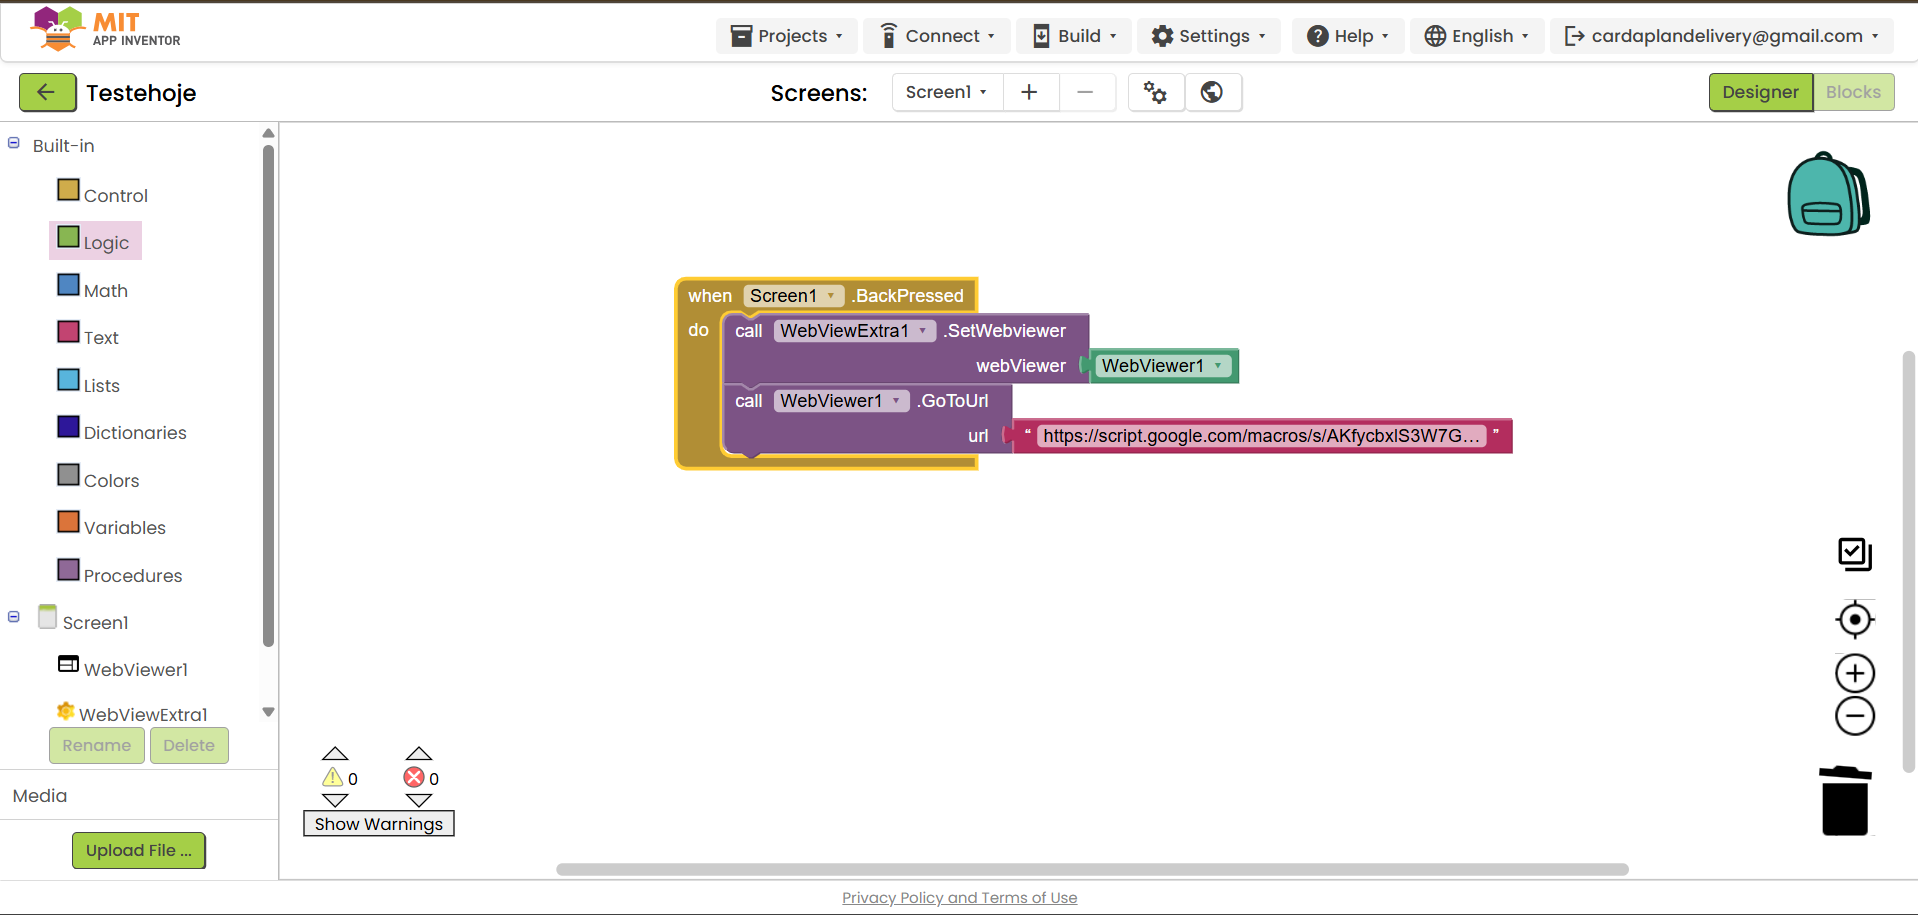This screenshot has height=915, width=1918.
Task: Zoom out using the minus circle icon
Action: [1854, 716]
